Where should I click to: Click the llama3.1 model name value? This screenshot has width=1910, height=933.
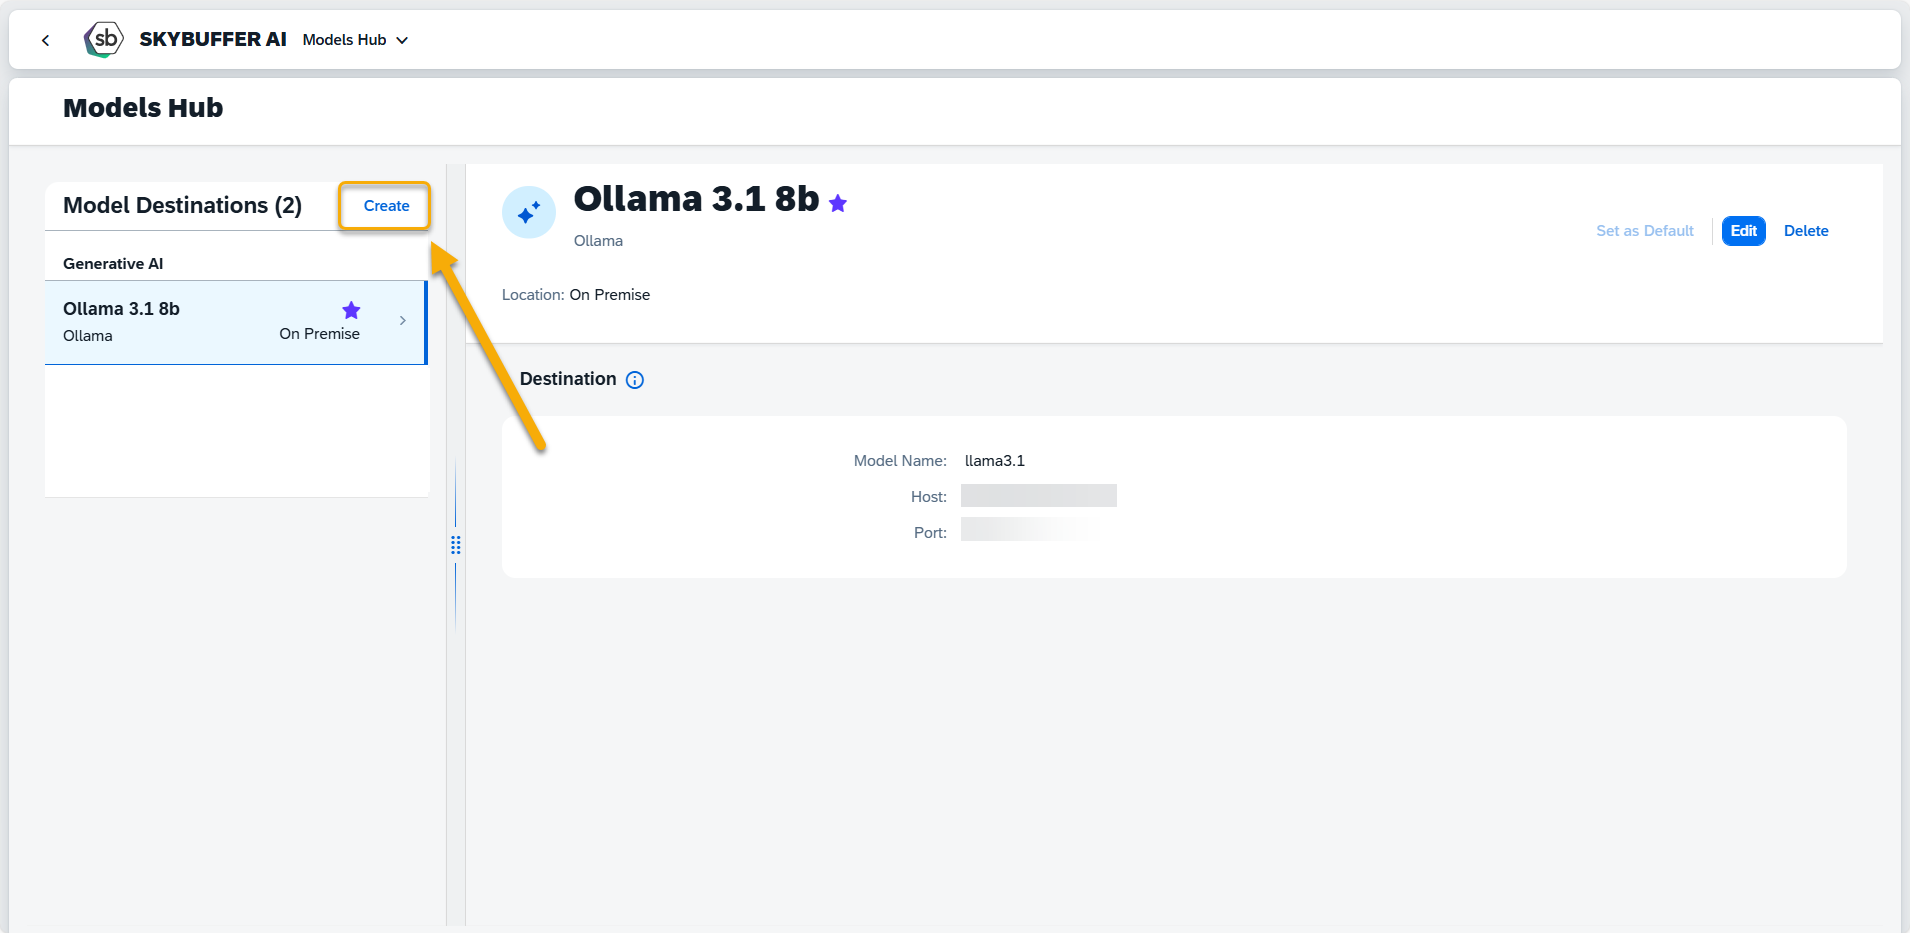pyautogui.click(x=995, y=461)
